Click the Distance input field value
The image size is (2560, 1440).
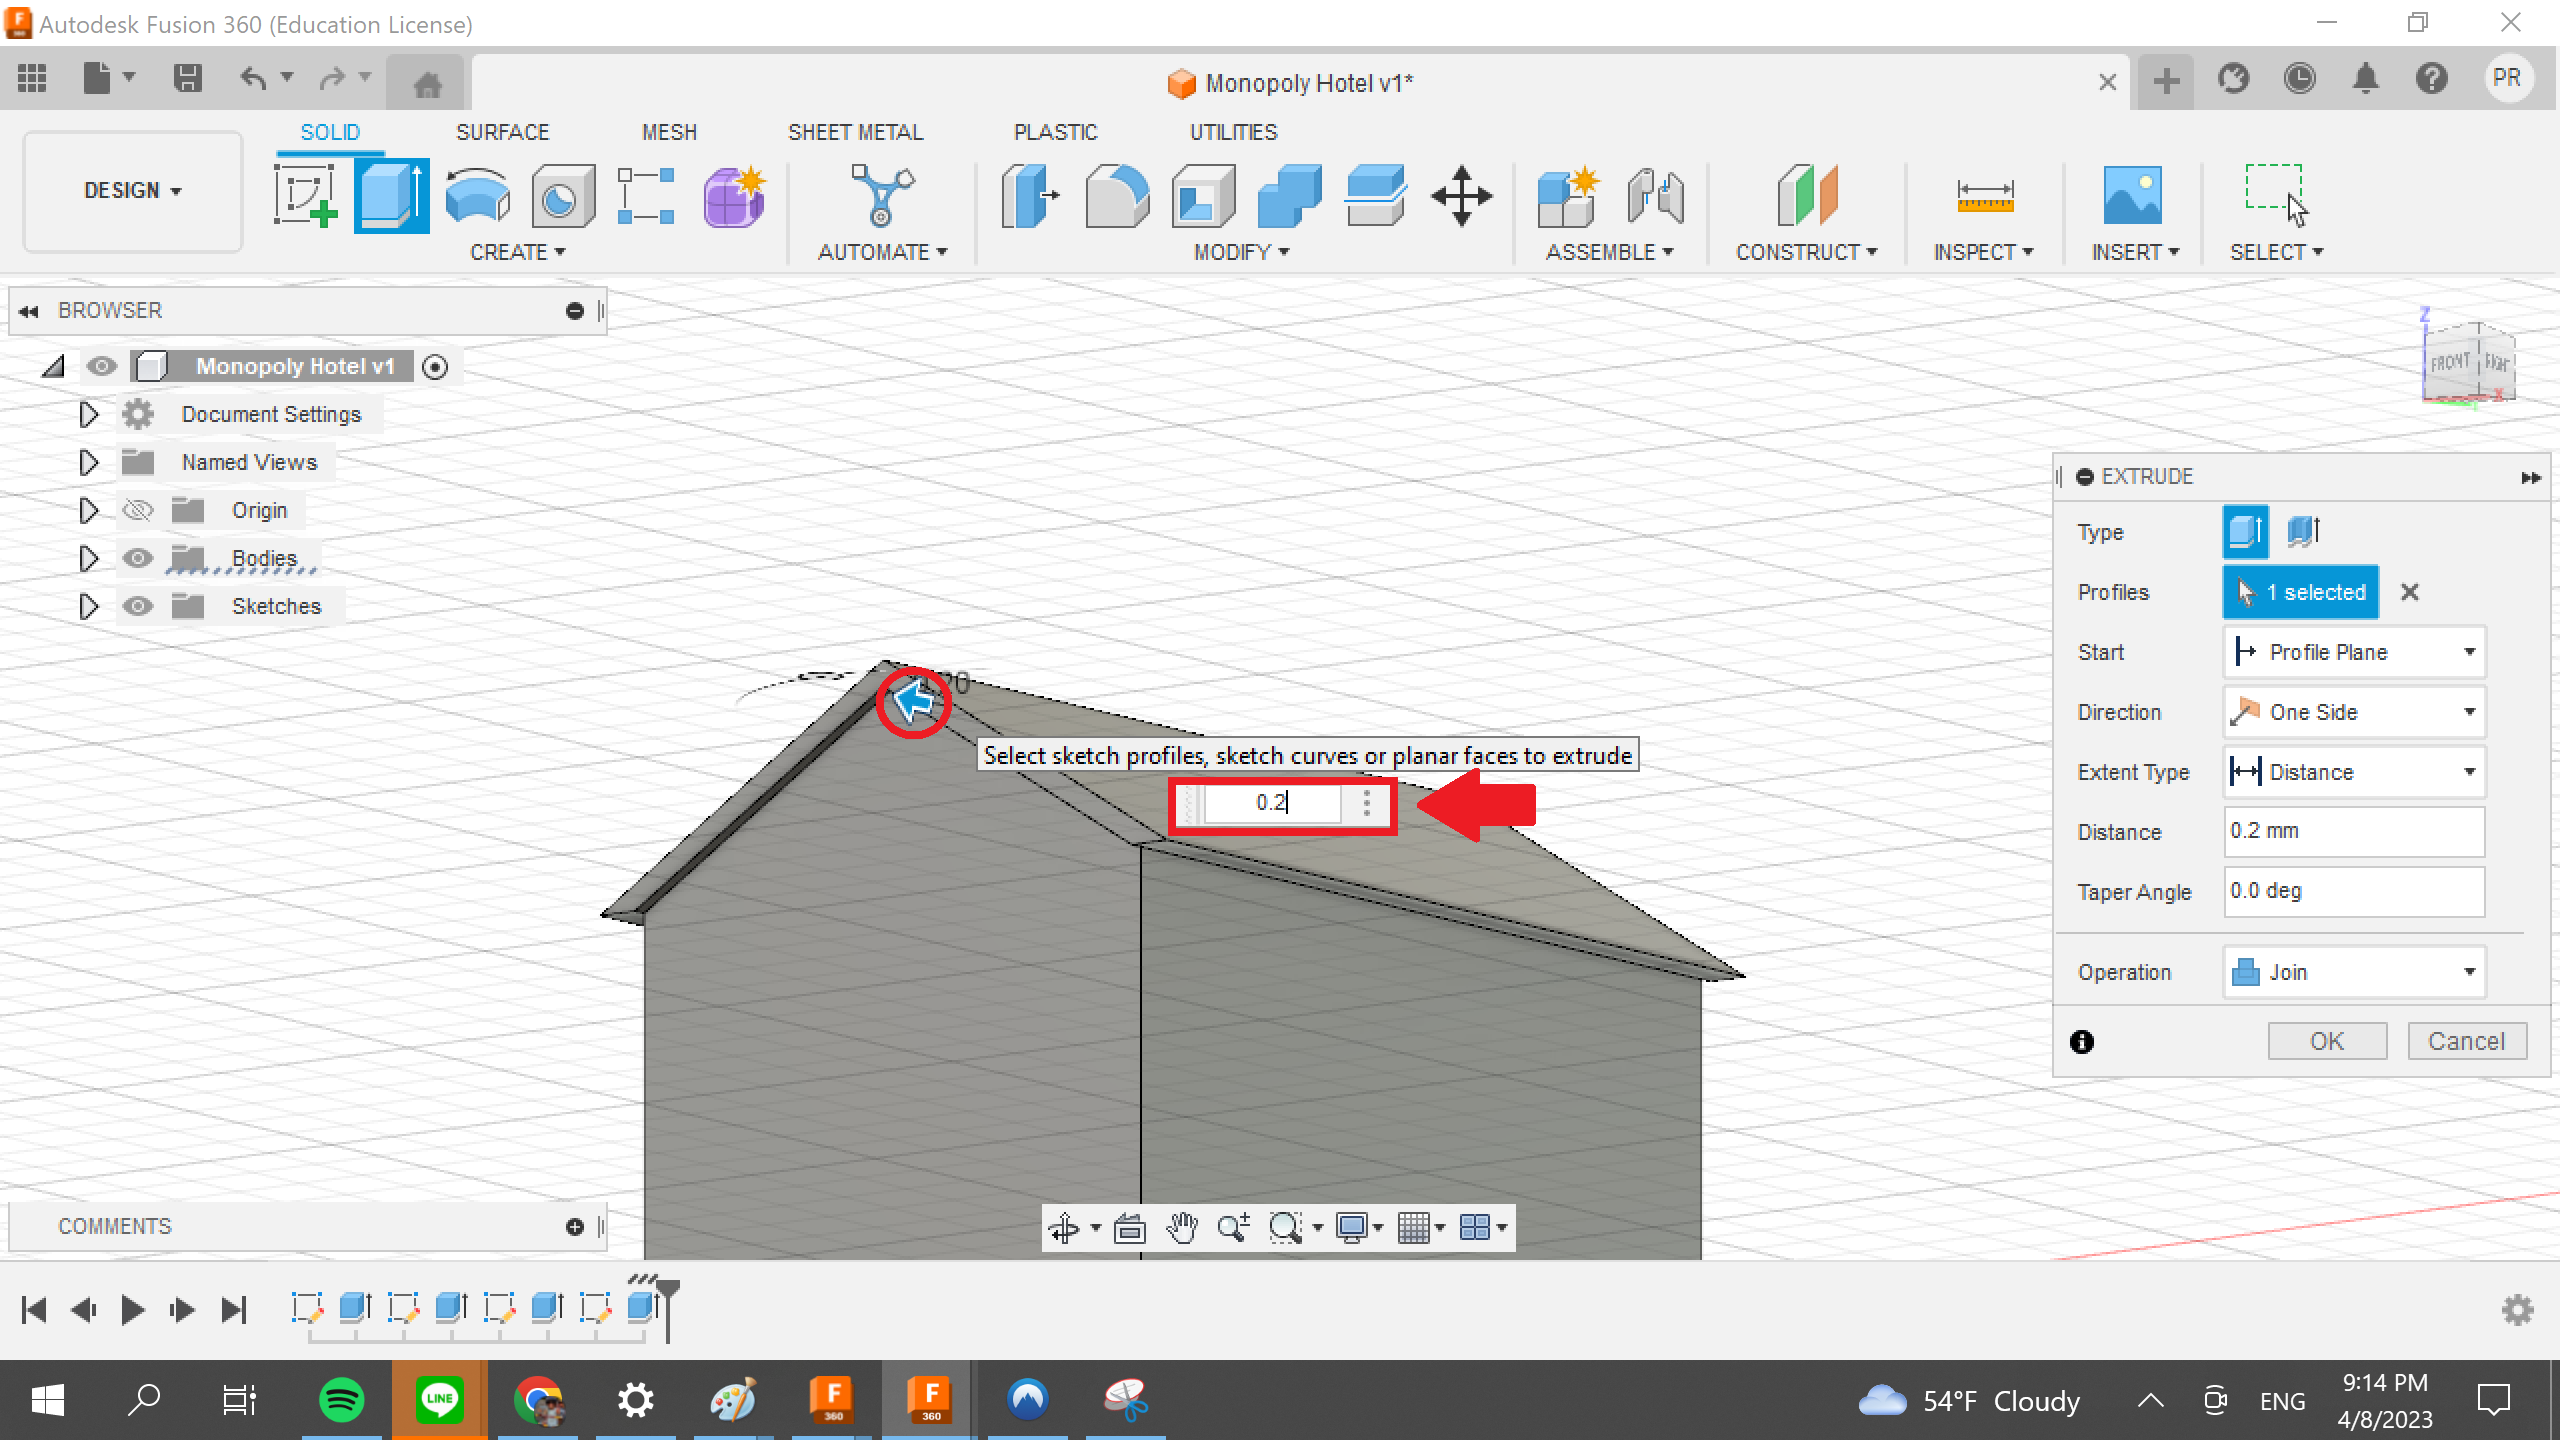tap(2351, 830)
